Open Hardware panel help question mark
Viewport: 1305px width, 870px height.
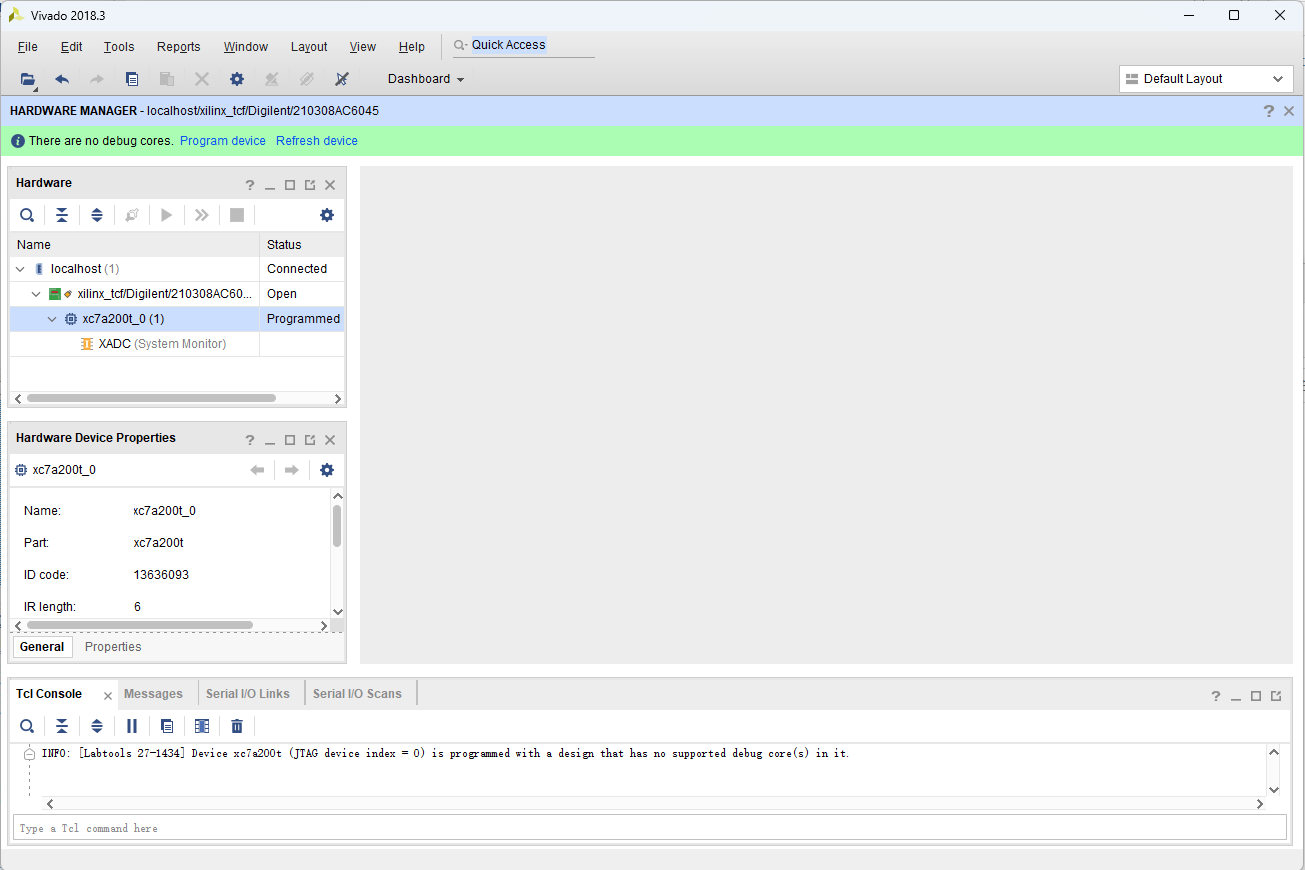click(250, 185)
